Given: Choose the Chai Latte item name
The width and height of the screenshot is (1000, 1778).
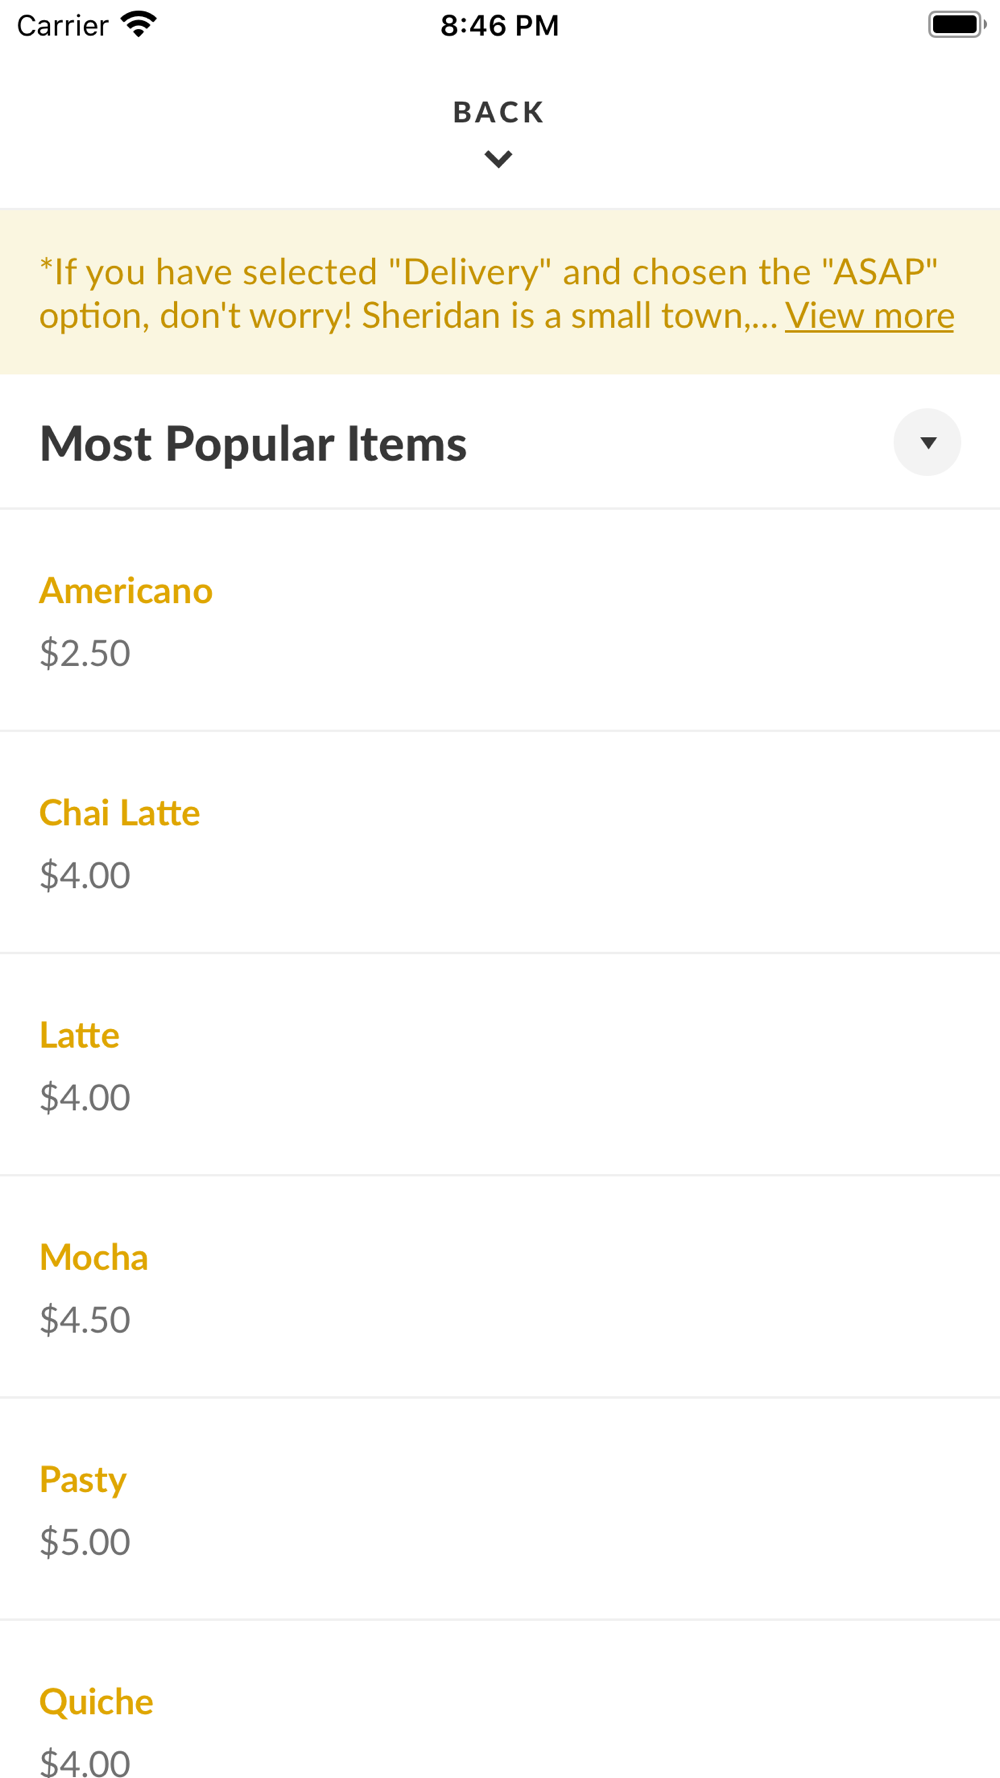Looking at the screenshot, I should pos(119,813).
